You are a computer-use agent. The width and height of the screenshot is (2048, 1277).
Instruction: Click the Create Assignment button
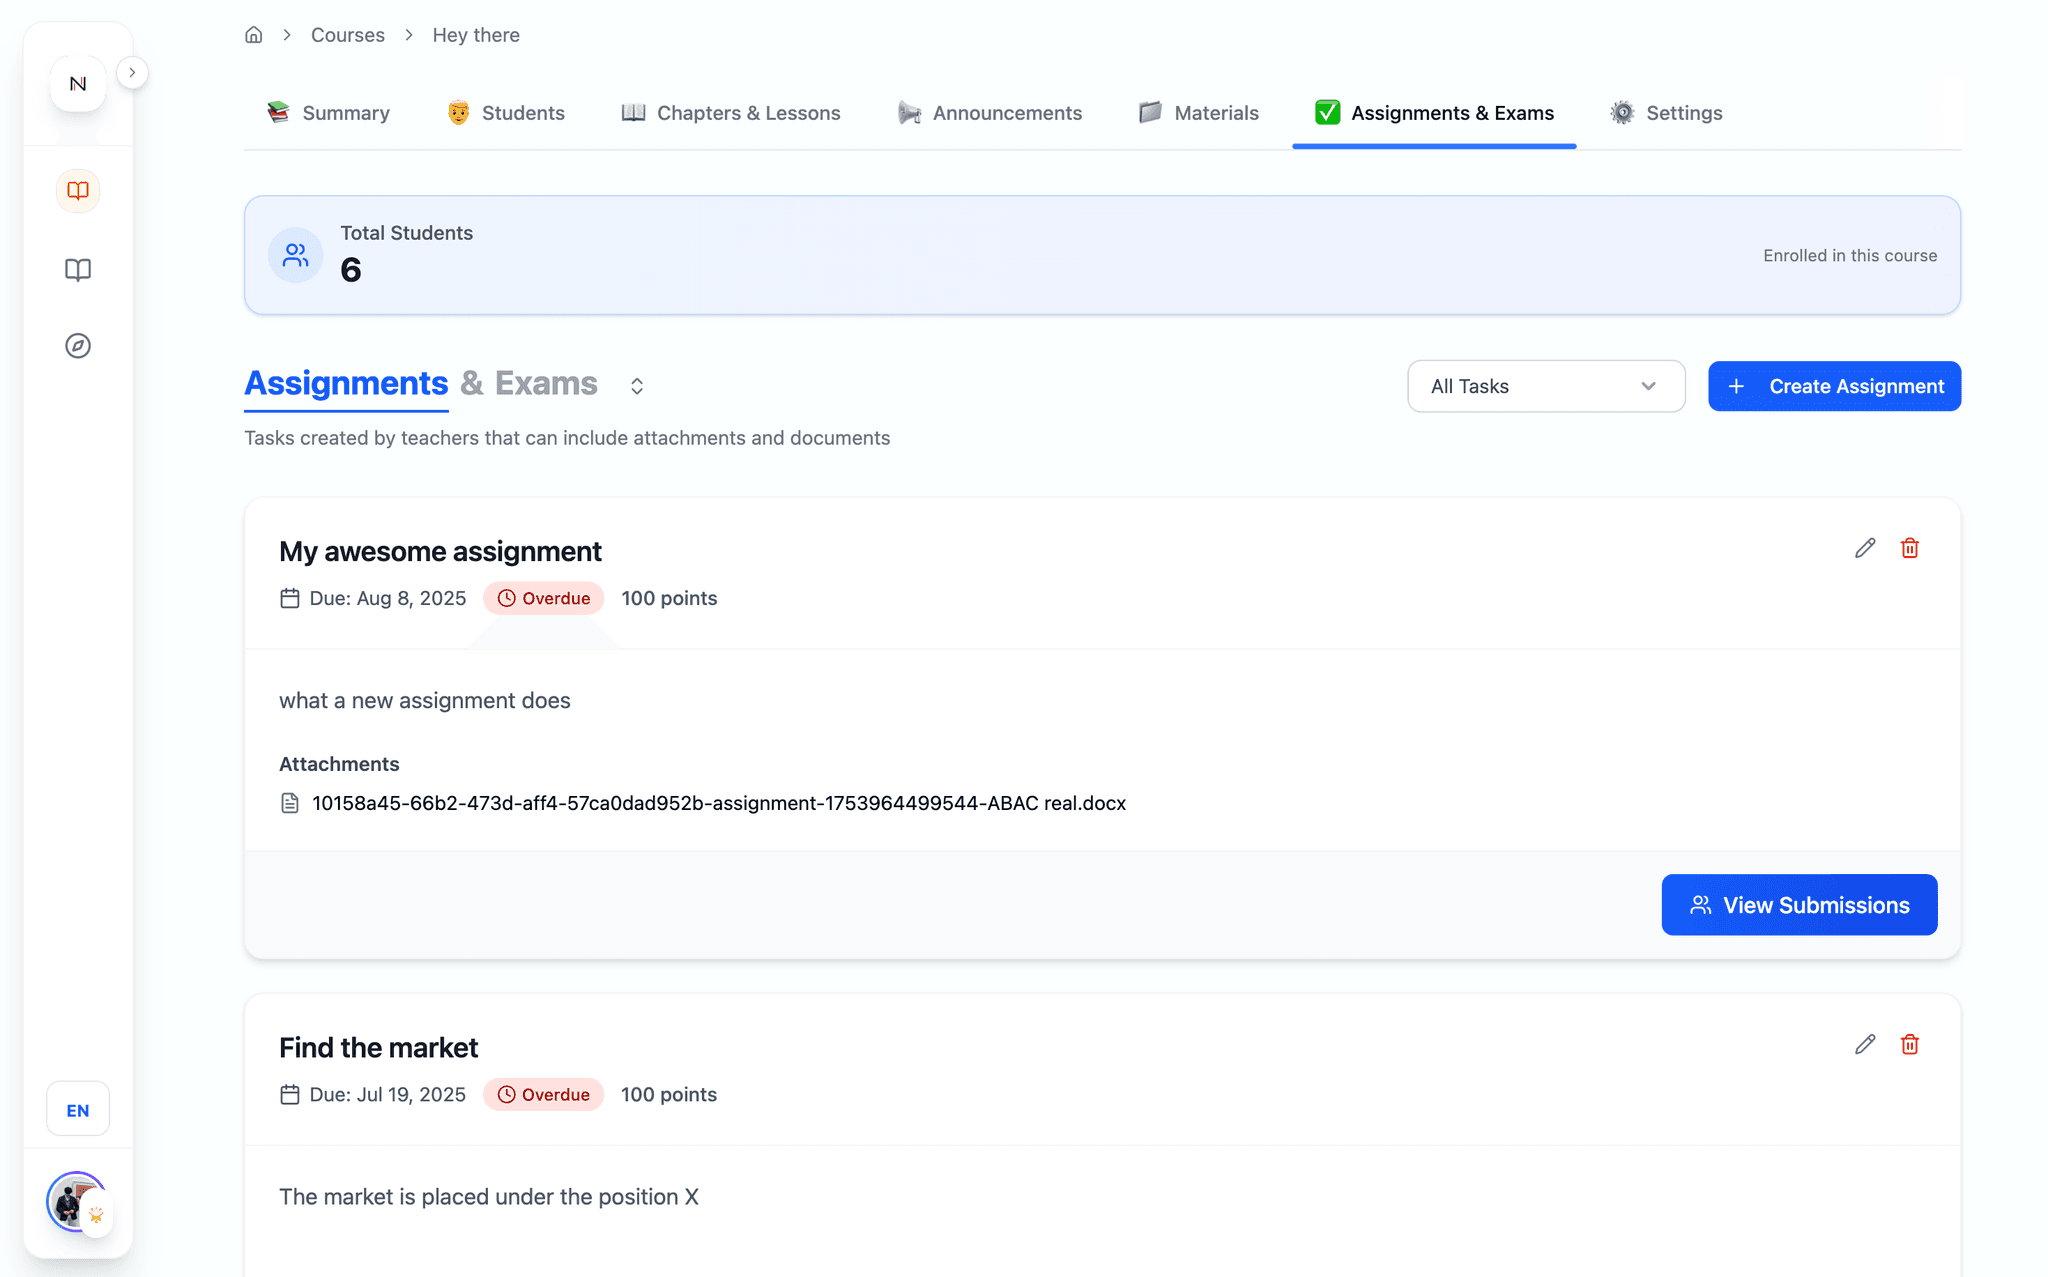(1834, 386)
